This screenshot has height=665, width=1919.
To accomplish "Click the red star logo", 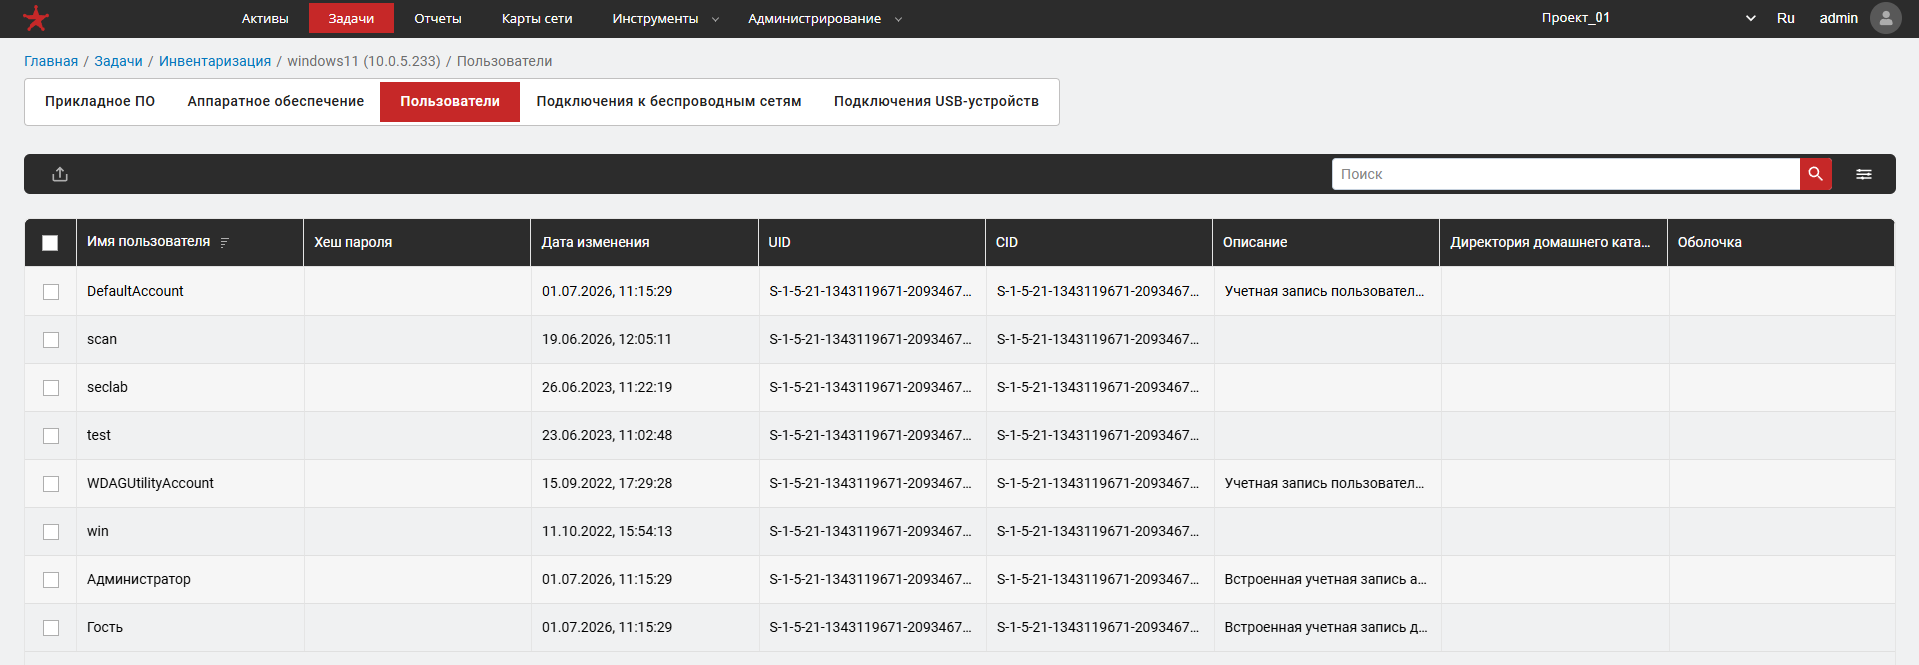I will (36, 18).
